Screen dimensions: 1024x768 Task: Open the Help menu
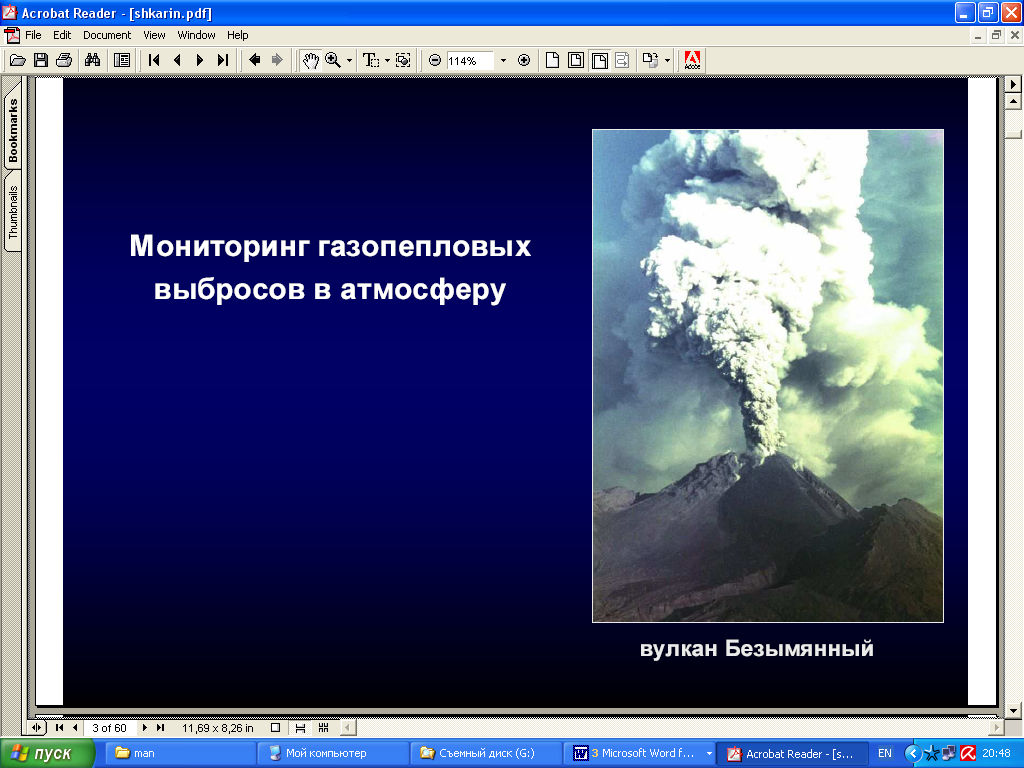click(x=238, y=35)
